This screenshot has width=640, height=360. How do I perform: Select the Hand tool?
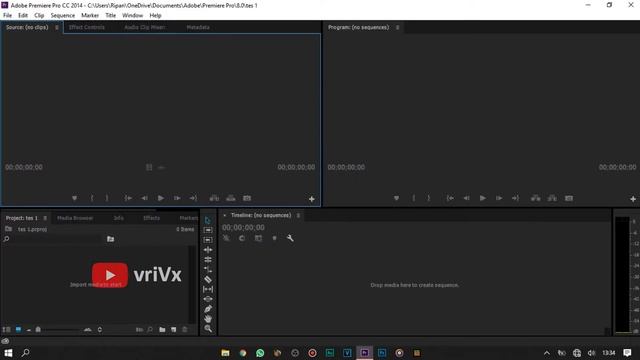tap(208, 318)
